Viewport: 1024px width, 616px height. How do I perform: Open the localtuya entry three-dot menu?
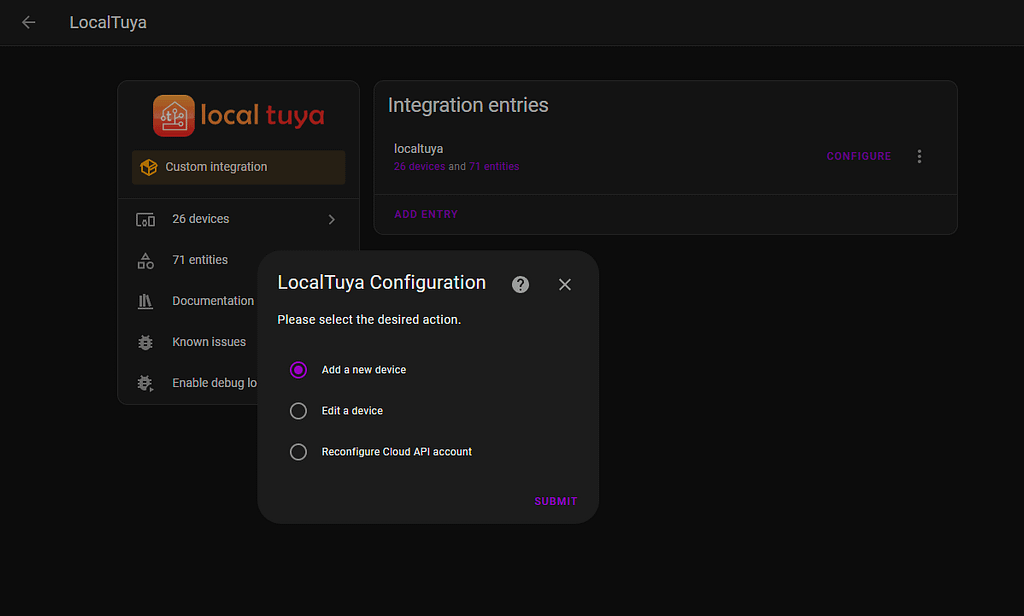pyautogui.click(x=920, y=156)
